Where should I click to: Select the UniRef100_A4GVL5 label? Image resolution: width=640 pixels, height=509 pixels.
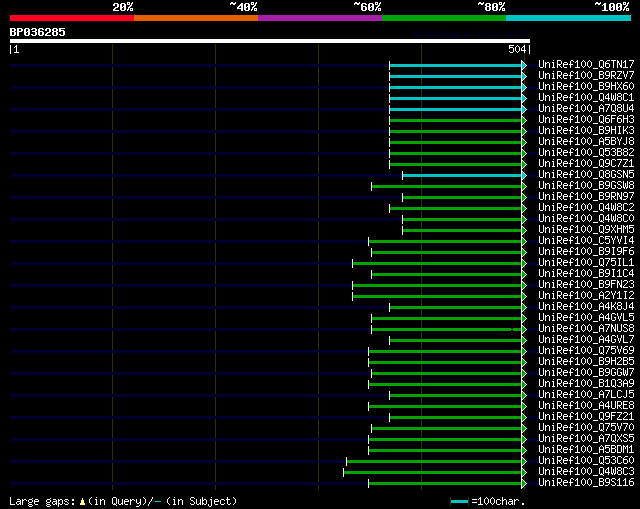coord(586,318)
